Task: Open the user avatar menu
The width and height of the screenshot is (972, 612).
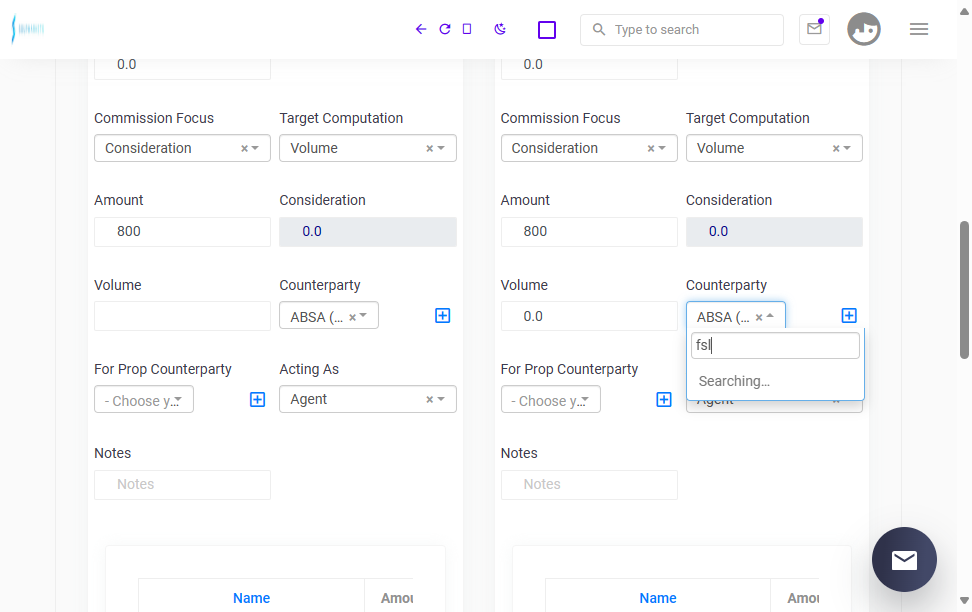Action: click(864, 29)
